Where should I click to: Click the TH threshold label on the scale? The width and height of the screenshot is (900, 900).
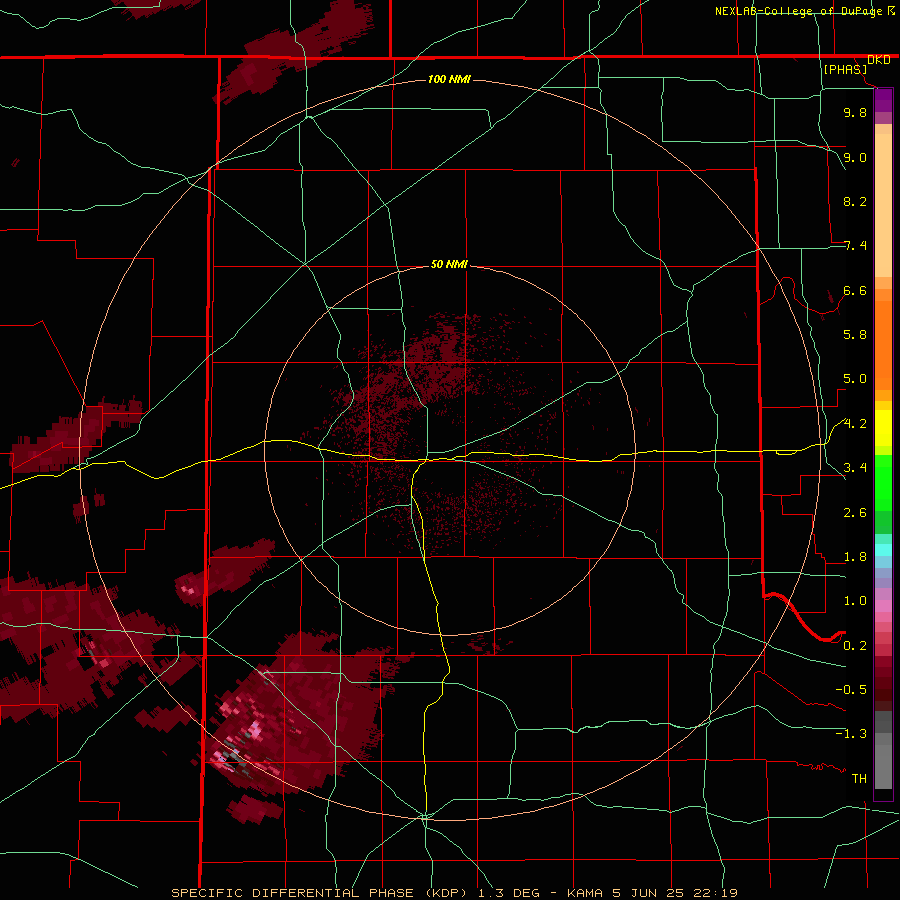click(x=859, y=779)
